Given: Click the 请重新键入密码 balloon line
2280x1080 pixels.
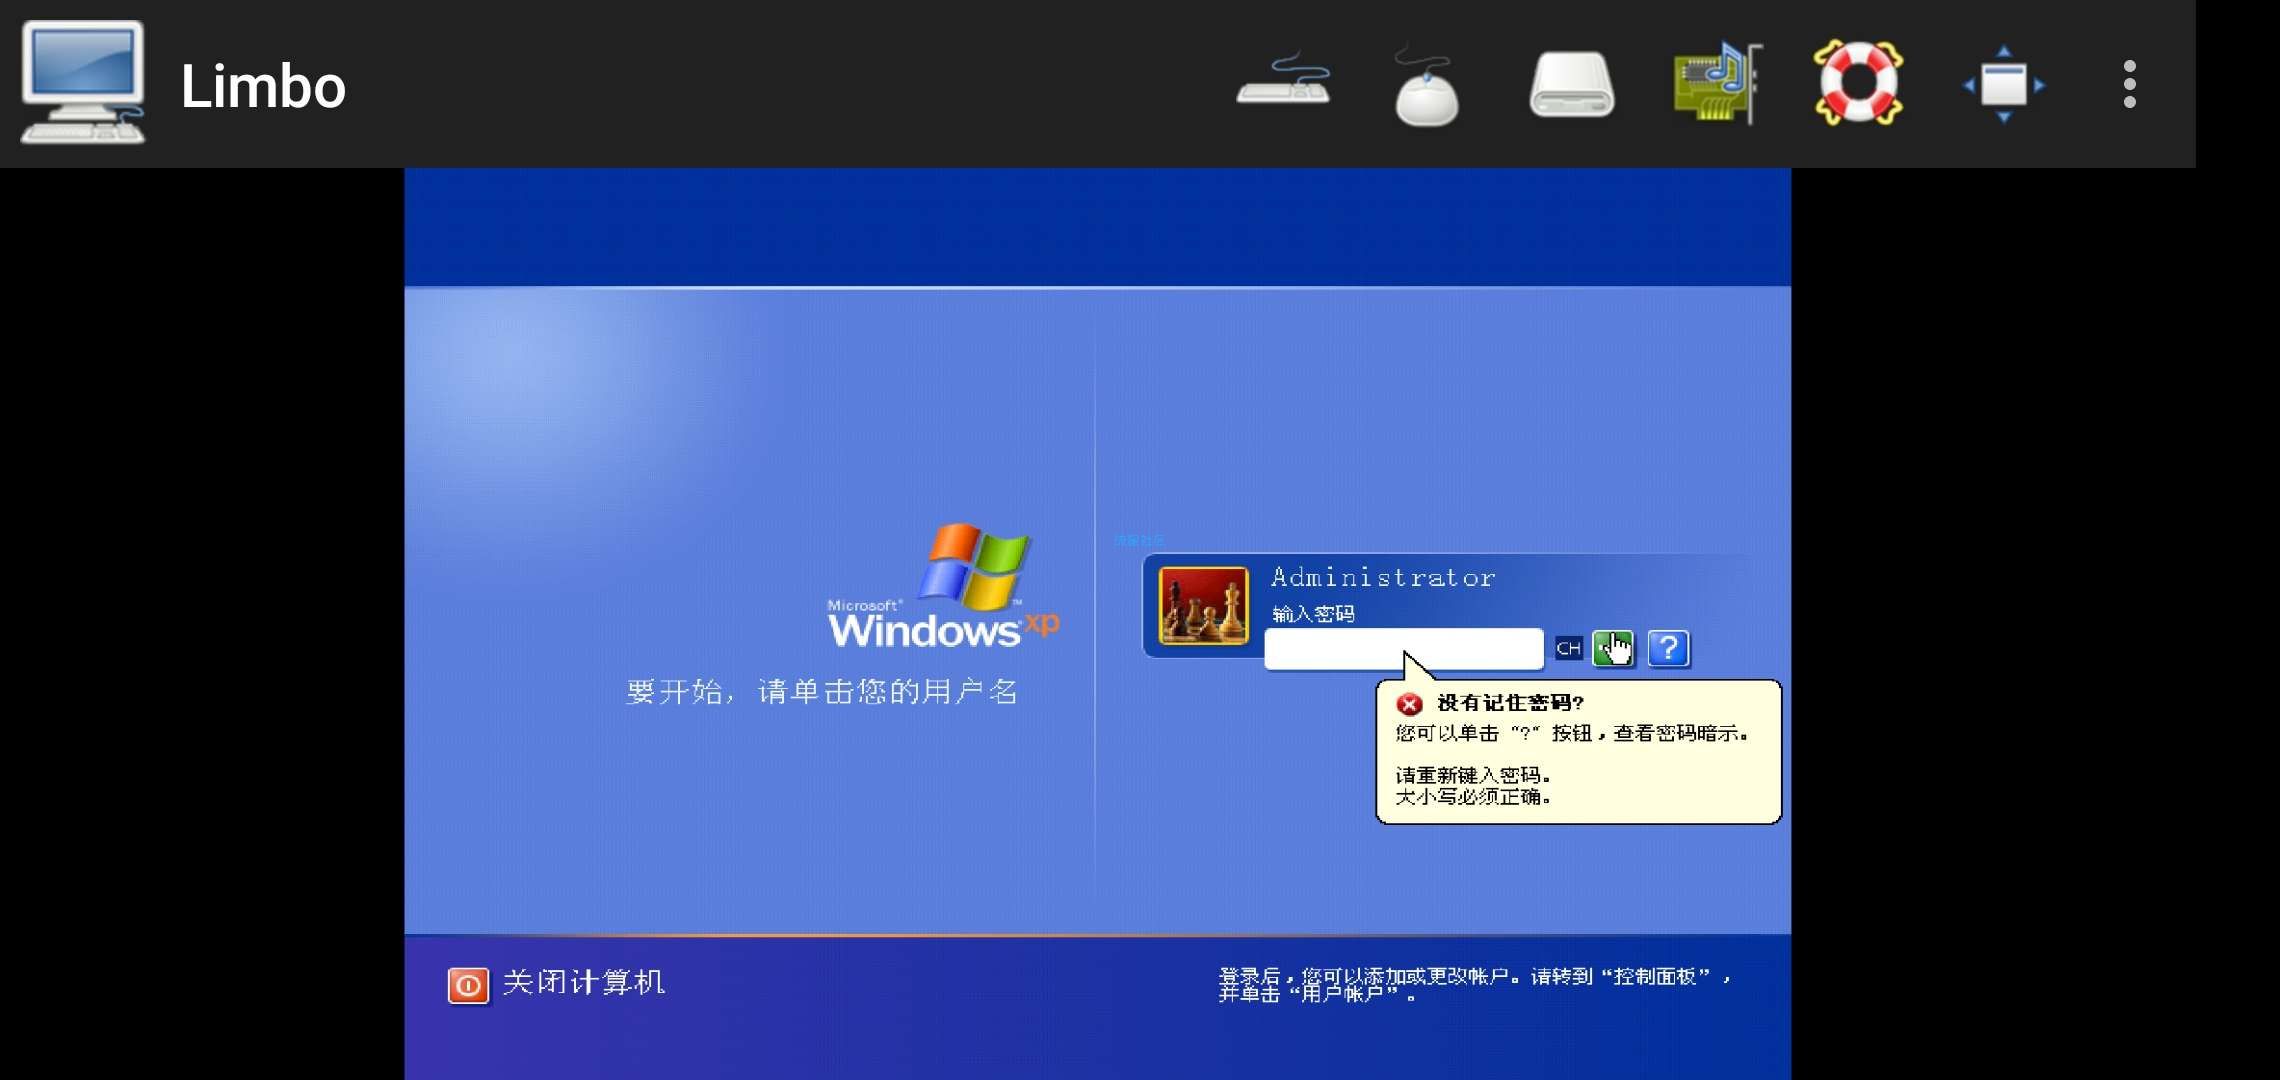Looking at the screenshot, I should click(1473, 776).
